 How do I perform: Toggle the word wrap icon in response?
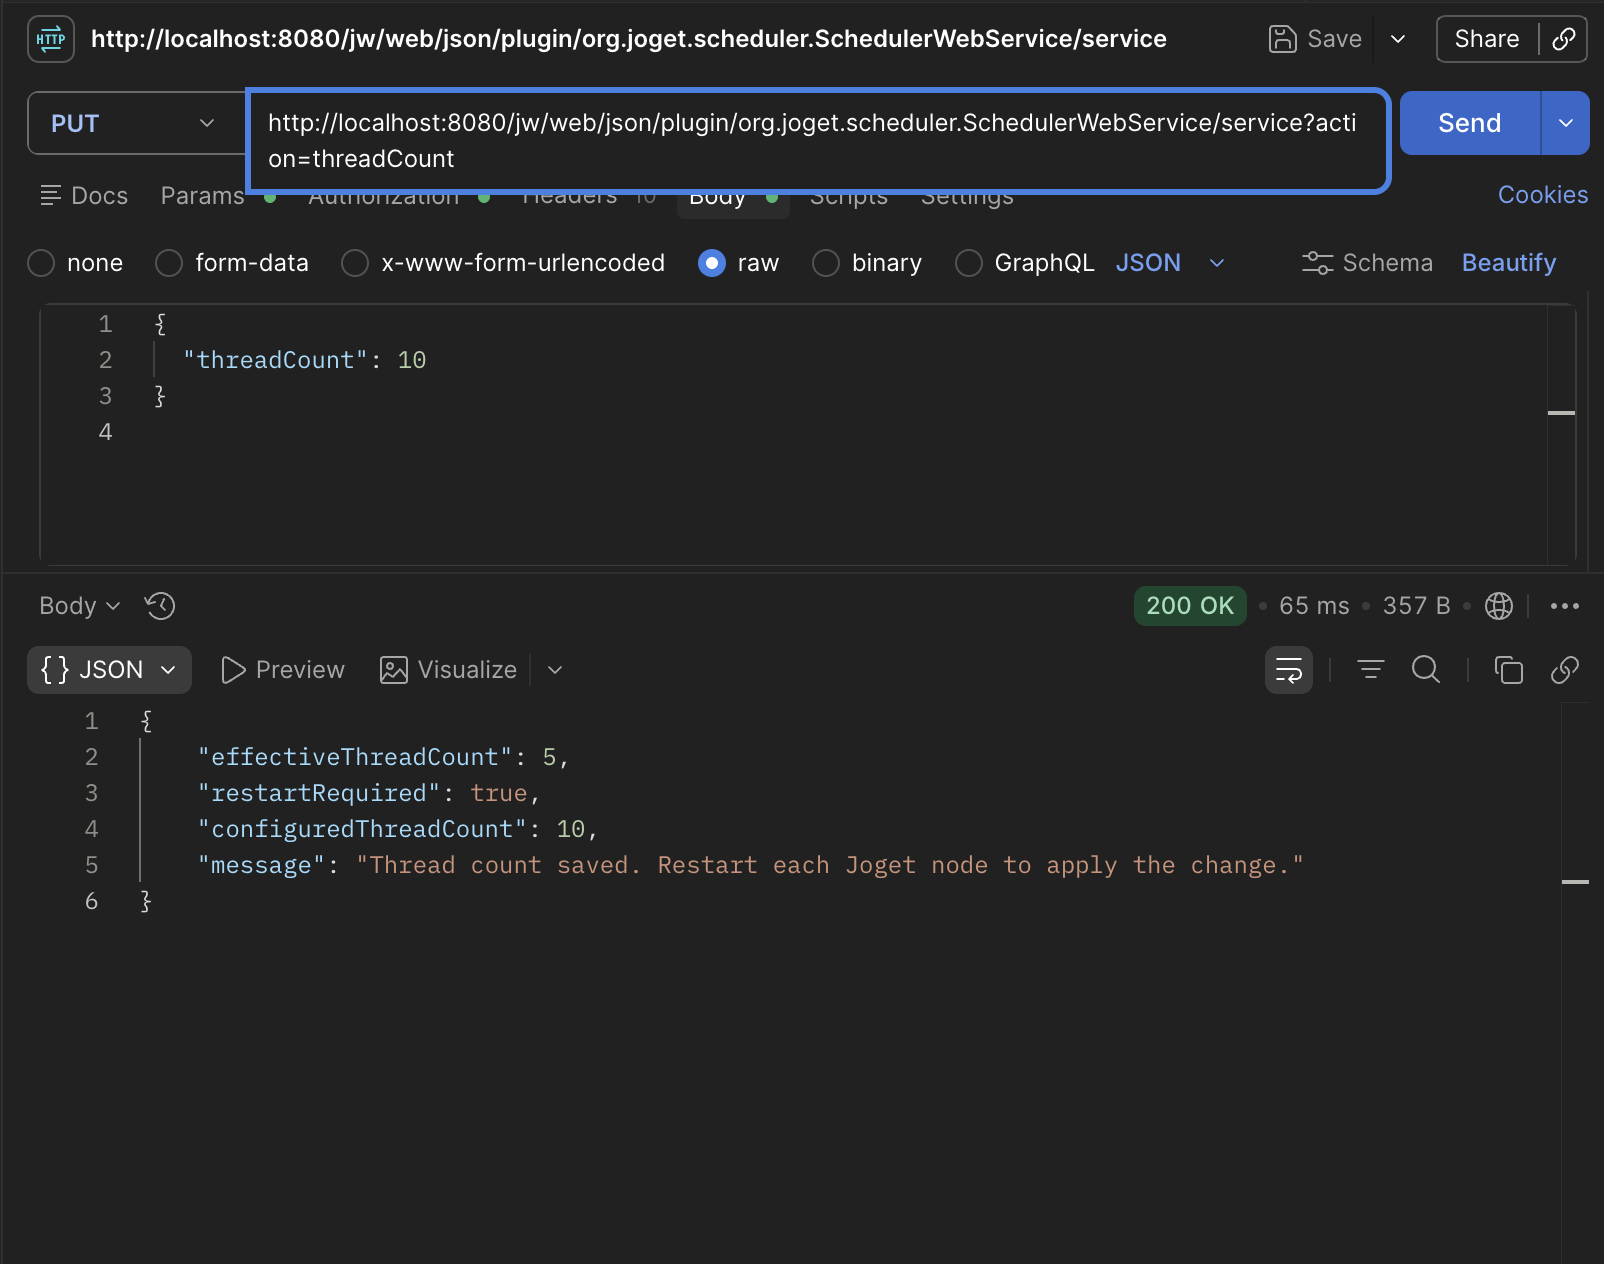coord(1289,670)
